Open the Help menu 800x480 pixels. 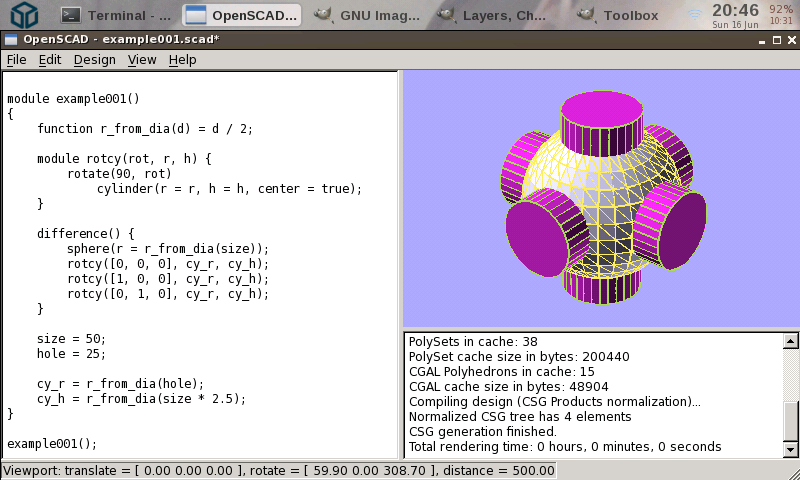(x=182, y=59)
